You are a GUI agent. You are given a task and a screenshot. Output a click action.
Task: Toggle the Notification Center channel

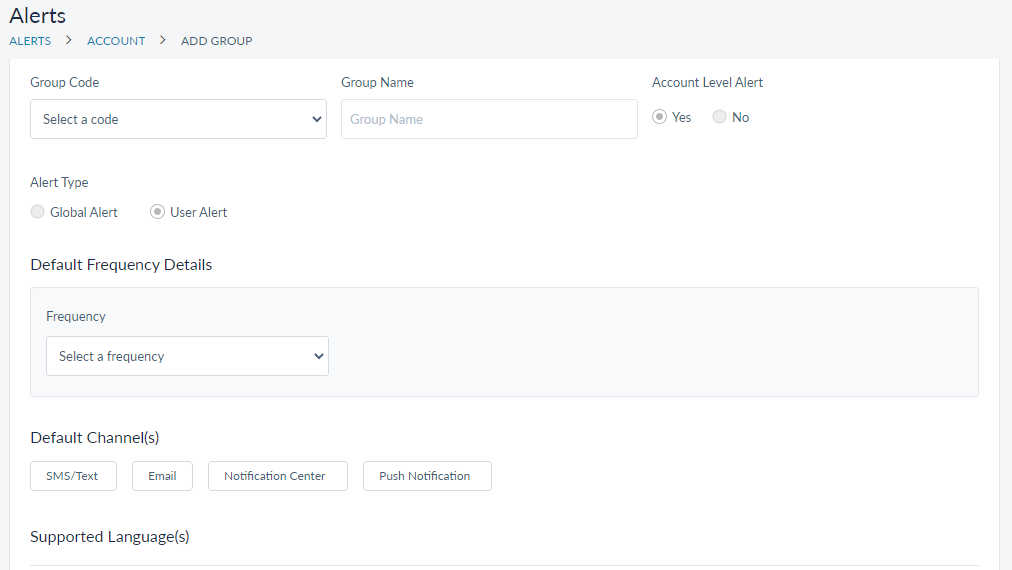pos(277,476)
